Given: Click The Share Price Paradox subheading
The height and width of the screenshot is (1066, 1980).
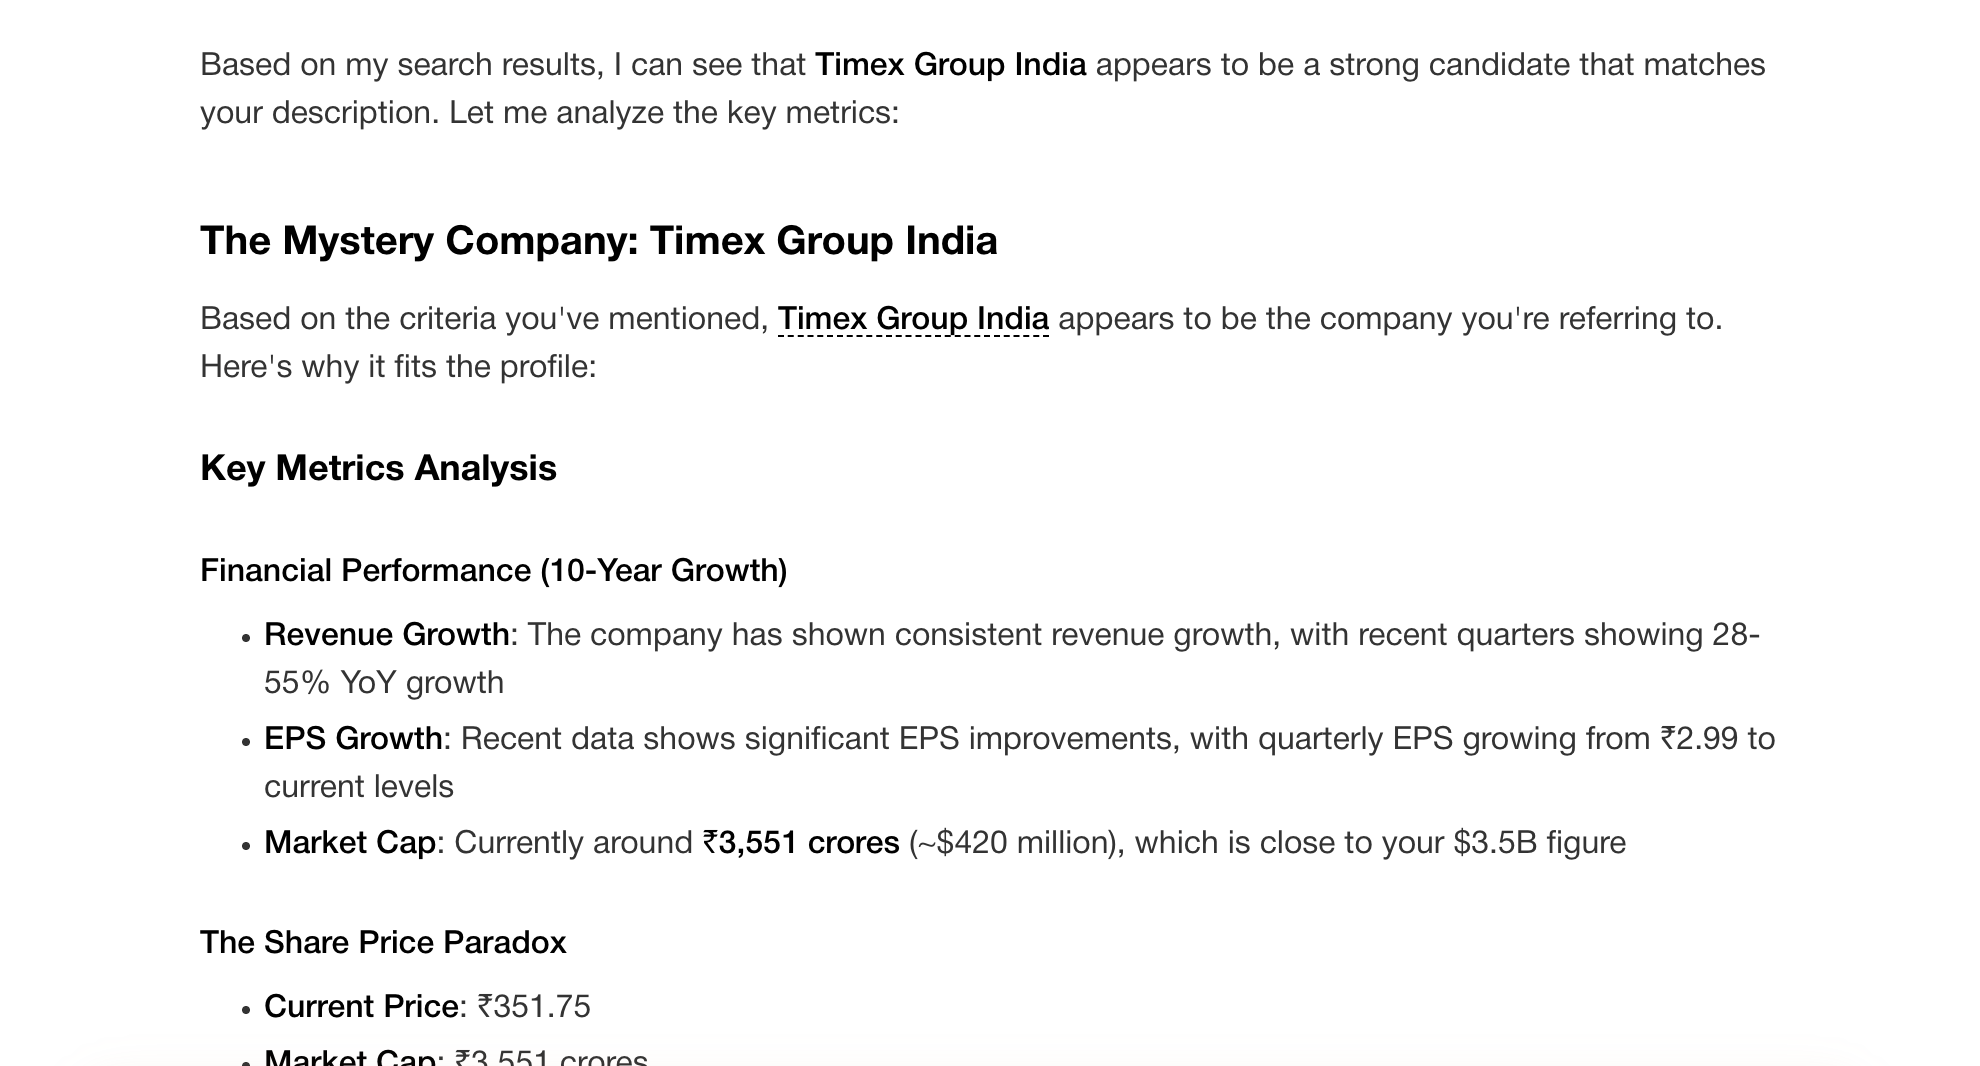Looking at the screenshot, I should [x=383, y=943].
